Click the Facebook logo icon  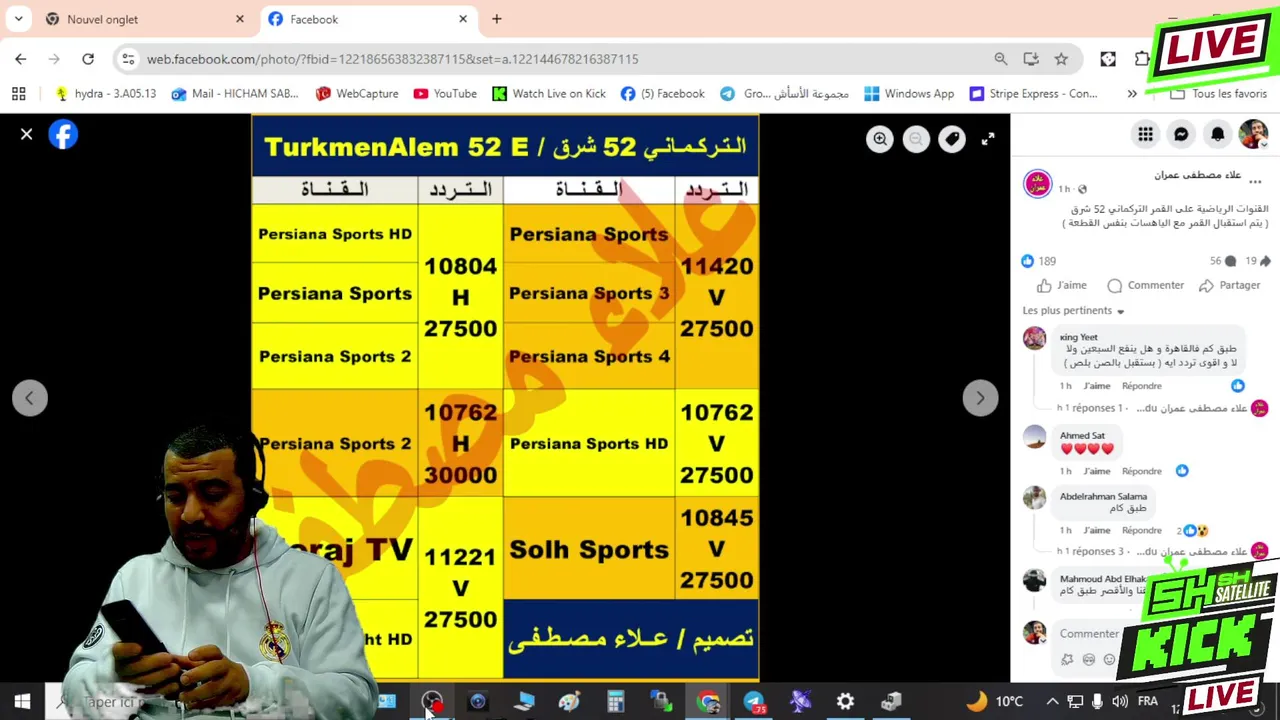[x=63, y=134]
